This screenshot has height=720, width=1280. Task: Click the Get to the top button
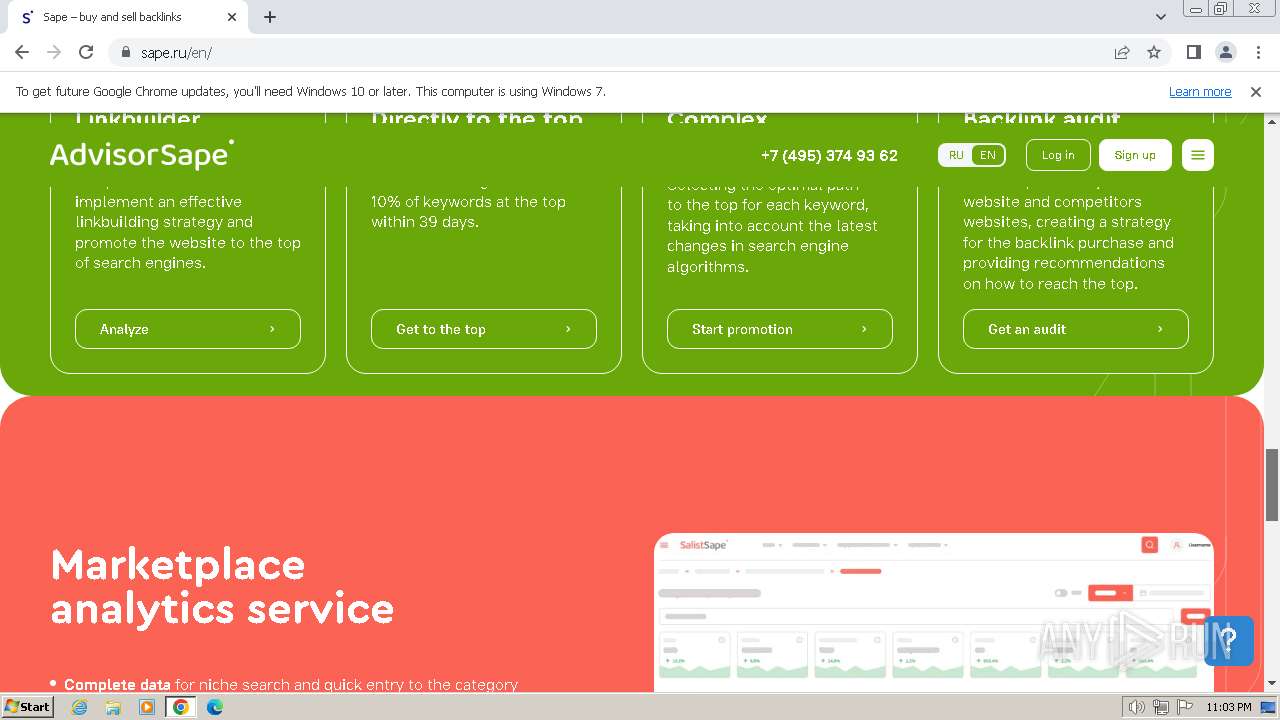[x=484, y=329]
